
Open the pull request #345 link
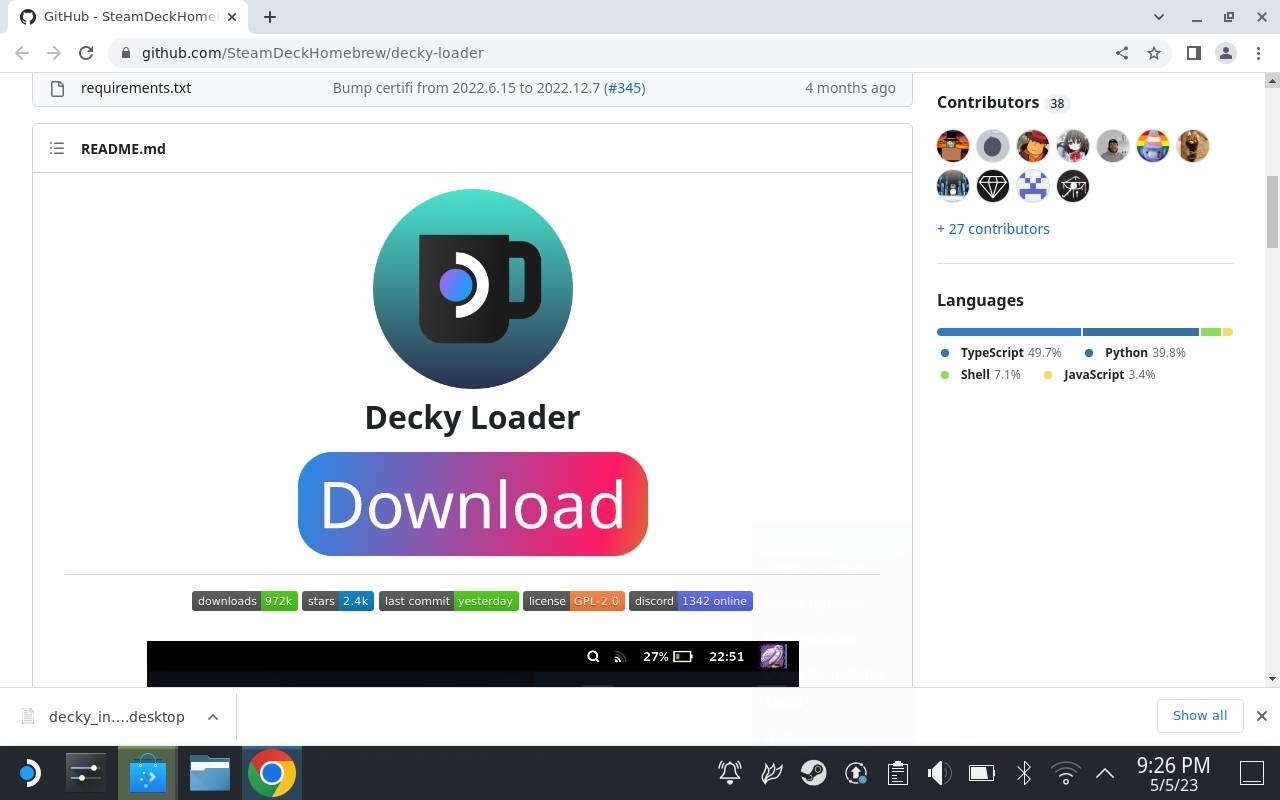tap(625, 88)
